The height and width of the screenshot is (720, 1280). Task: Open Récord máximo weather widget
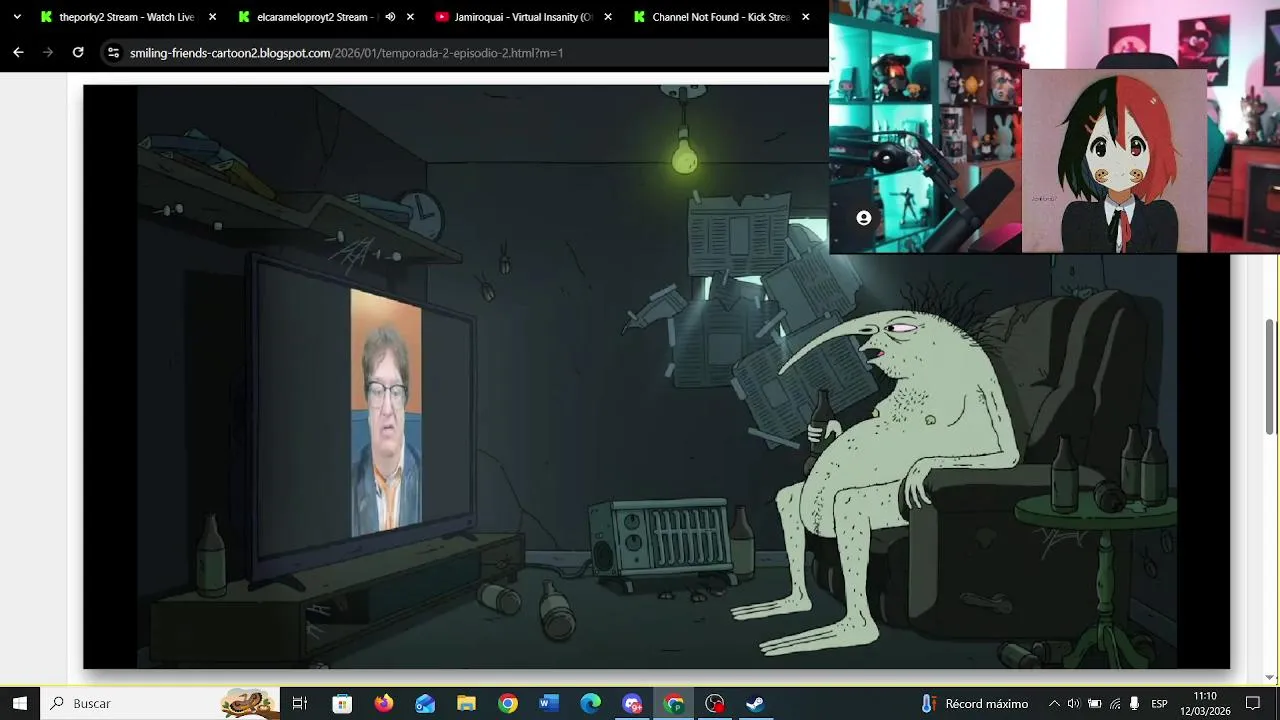974,703
